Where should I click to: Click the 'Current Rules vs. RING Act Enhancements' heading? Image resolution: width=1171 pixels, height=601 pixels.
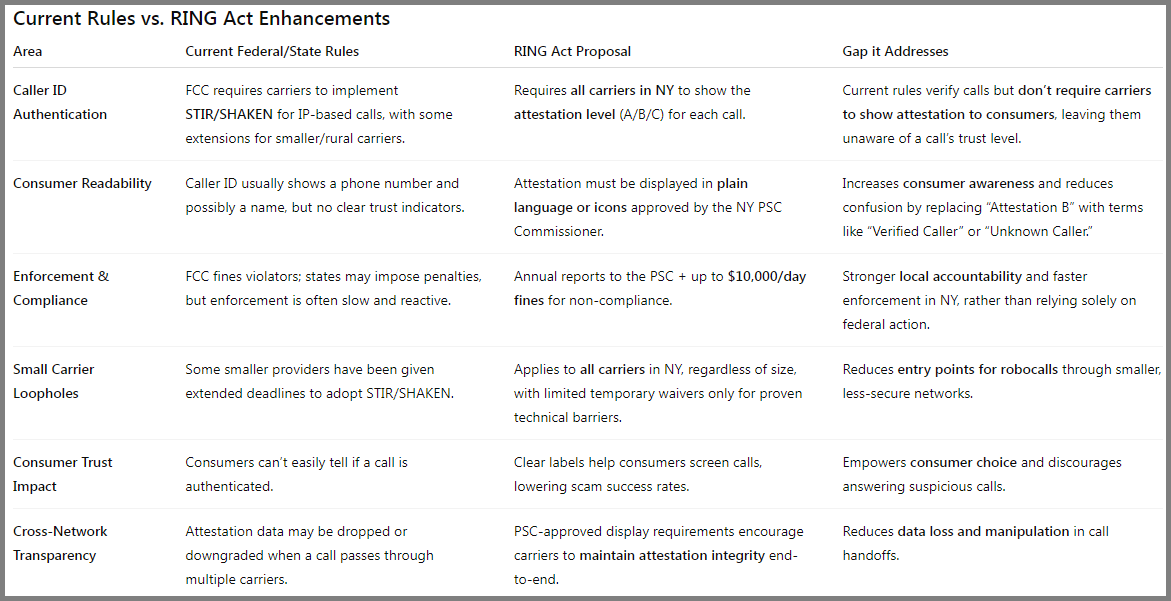[x=202, y=19]
